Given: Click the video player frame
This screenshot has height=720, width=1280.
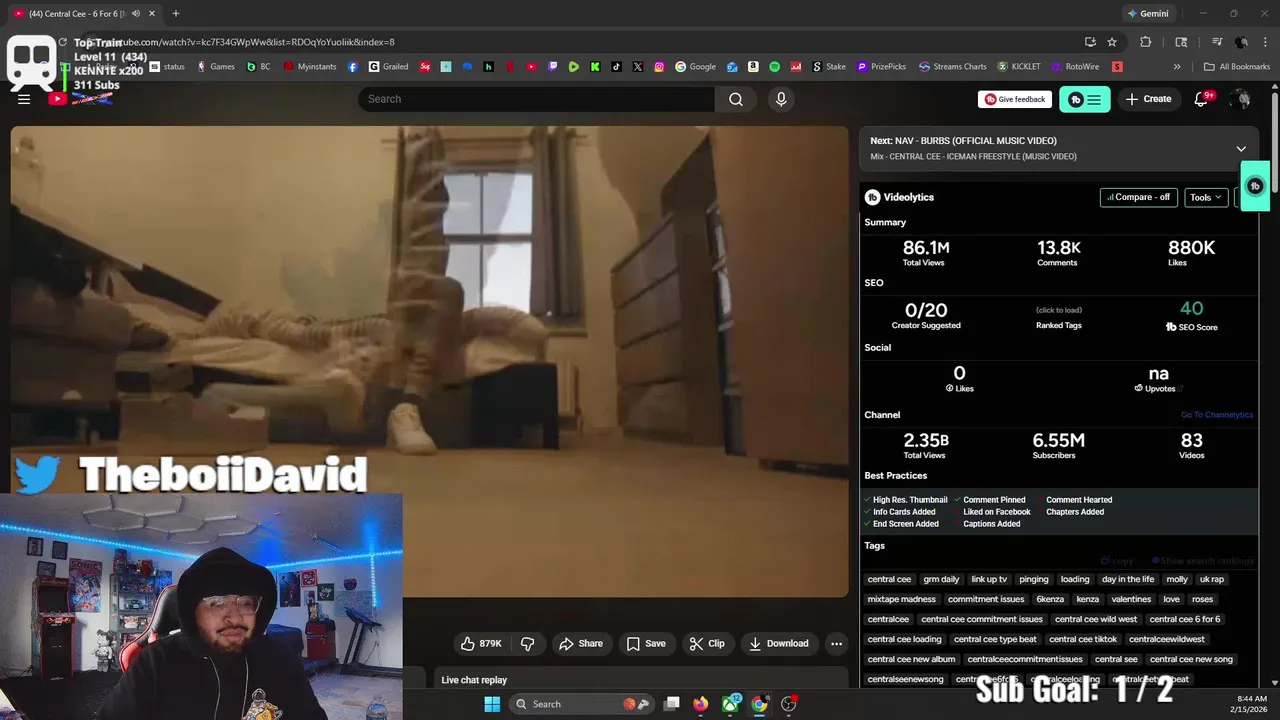Looking at the screenshot, I should click(x=430, y=361).
